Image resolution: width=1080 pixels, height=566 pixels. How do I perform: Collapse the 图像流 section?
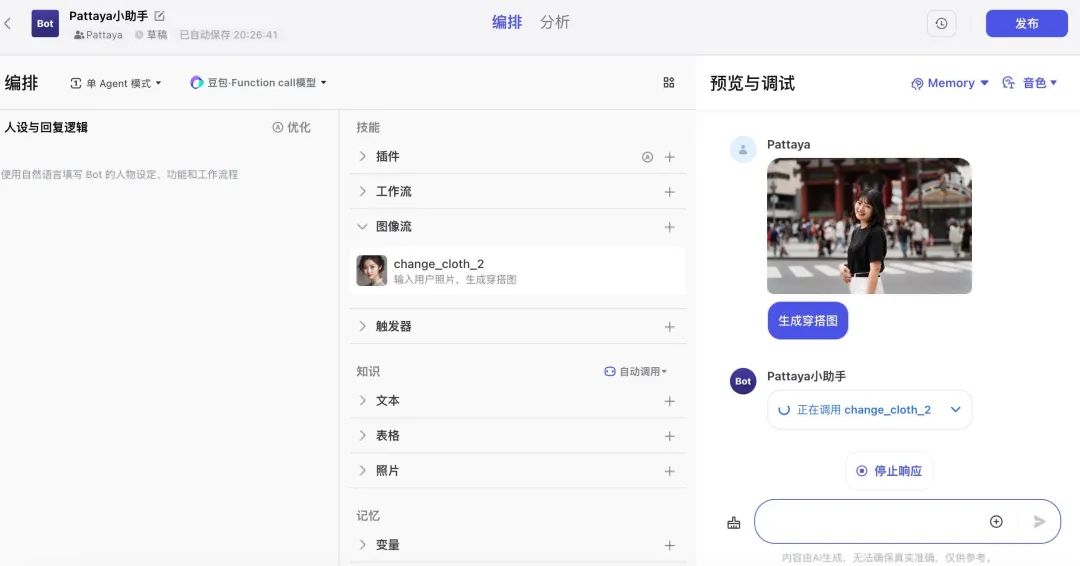362,227
